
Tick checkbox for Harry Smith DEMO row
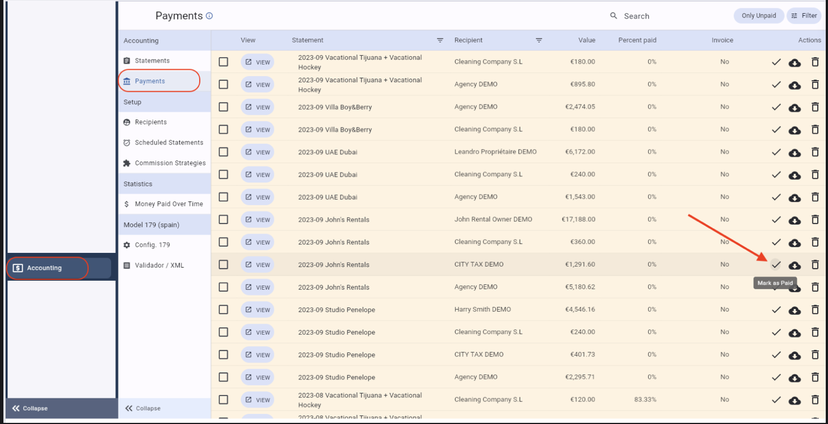point(223,310)
